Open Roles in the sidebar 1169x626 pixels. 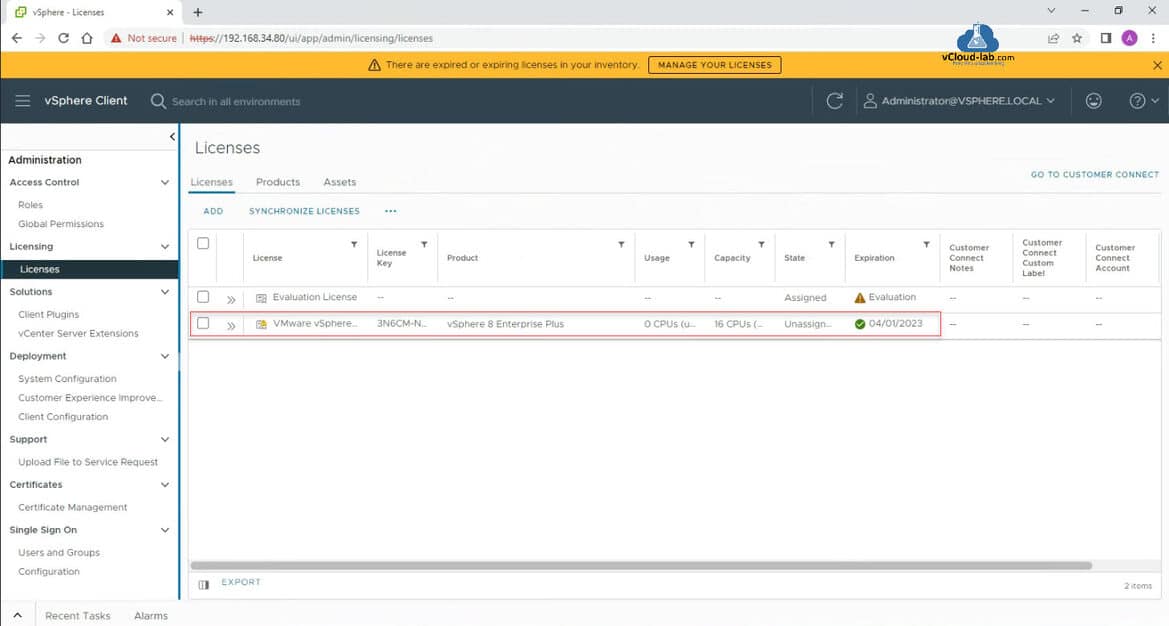[31, 205]
